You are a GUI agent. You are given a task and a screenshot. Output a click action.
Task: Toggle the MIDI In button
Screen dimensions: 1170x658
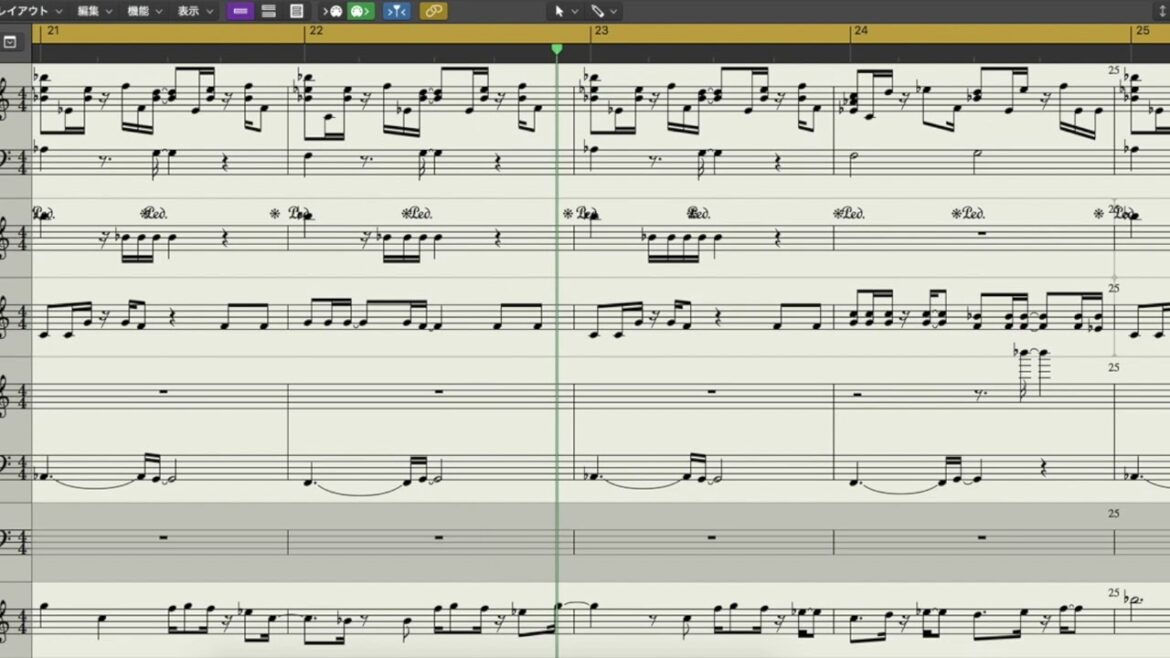(333, 11)
